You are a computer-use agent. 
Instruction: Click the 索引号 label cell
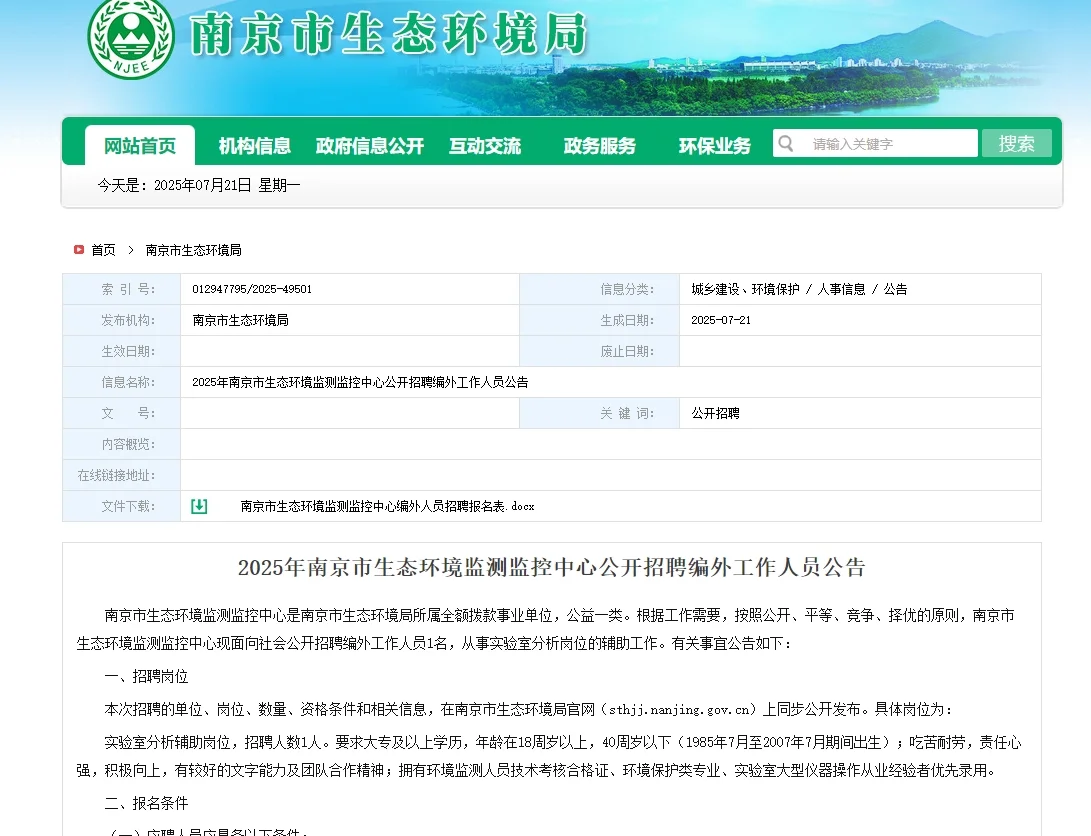point(122,289)
